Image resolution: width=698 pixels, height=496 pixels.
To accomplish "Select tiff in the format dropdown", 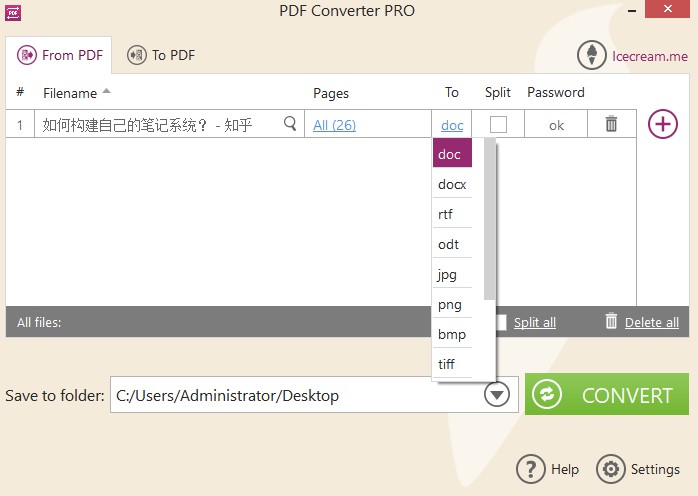I will (x=452, y=364).
